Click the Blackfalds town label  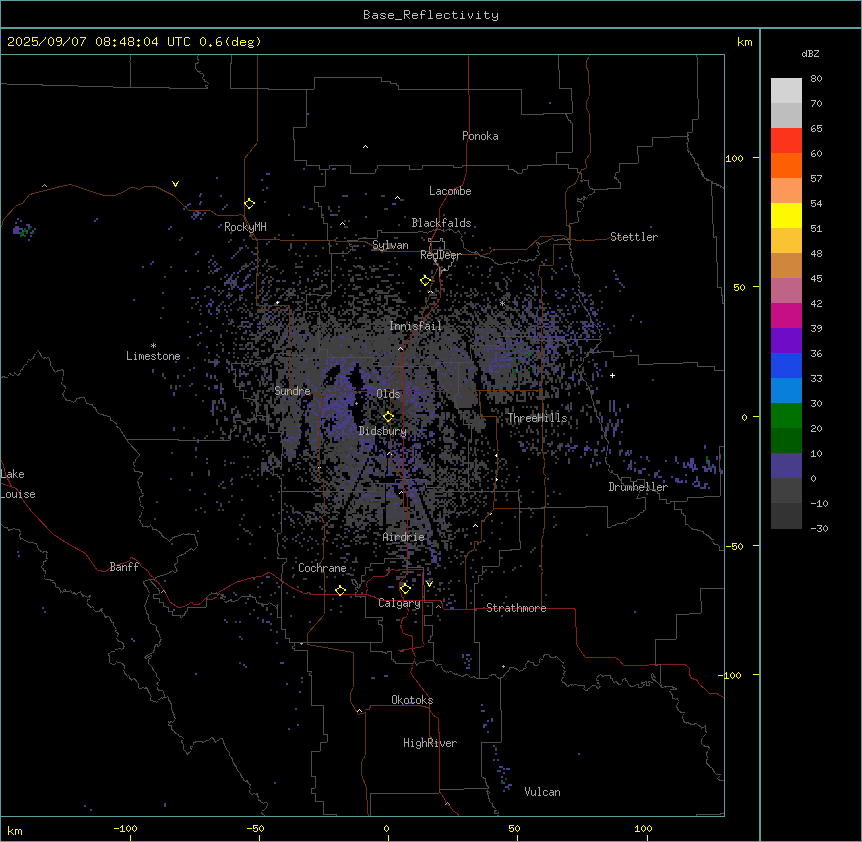coord(441,223)
